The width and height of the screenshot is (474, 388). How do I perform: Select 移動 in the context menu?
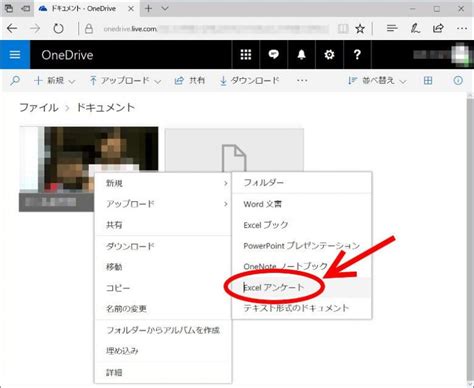[x=163, y=267]
